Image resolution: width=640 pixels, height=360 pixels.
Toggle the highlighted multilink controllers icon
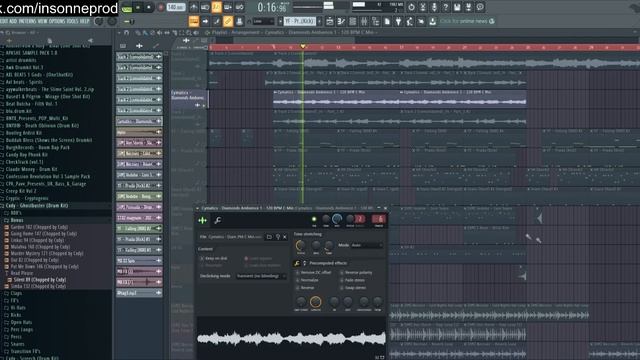pos(228,21)
